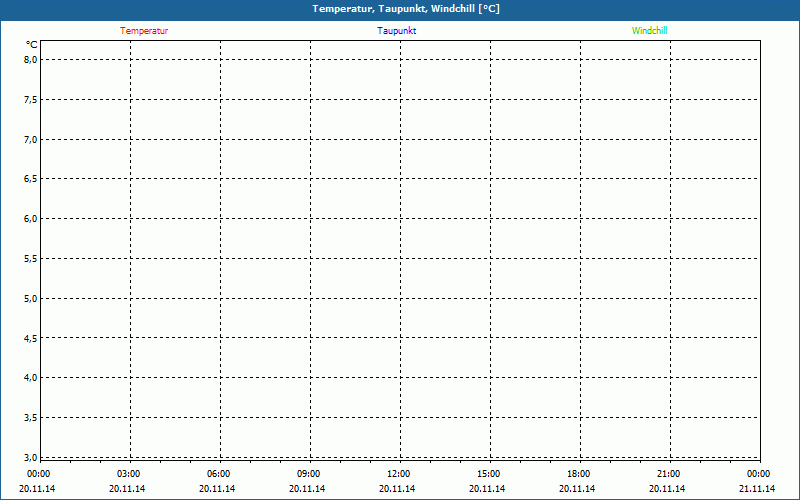This screenshot has width=800, height=500.
Task: Click the 18:00 time axis label
Action: pos(578,474)
